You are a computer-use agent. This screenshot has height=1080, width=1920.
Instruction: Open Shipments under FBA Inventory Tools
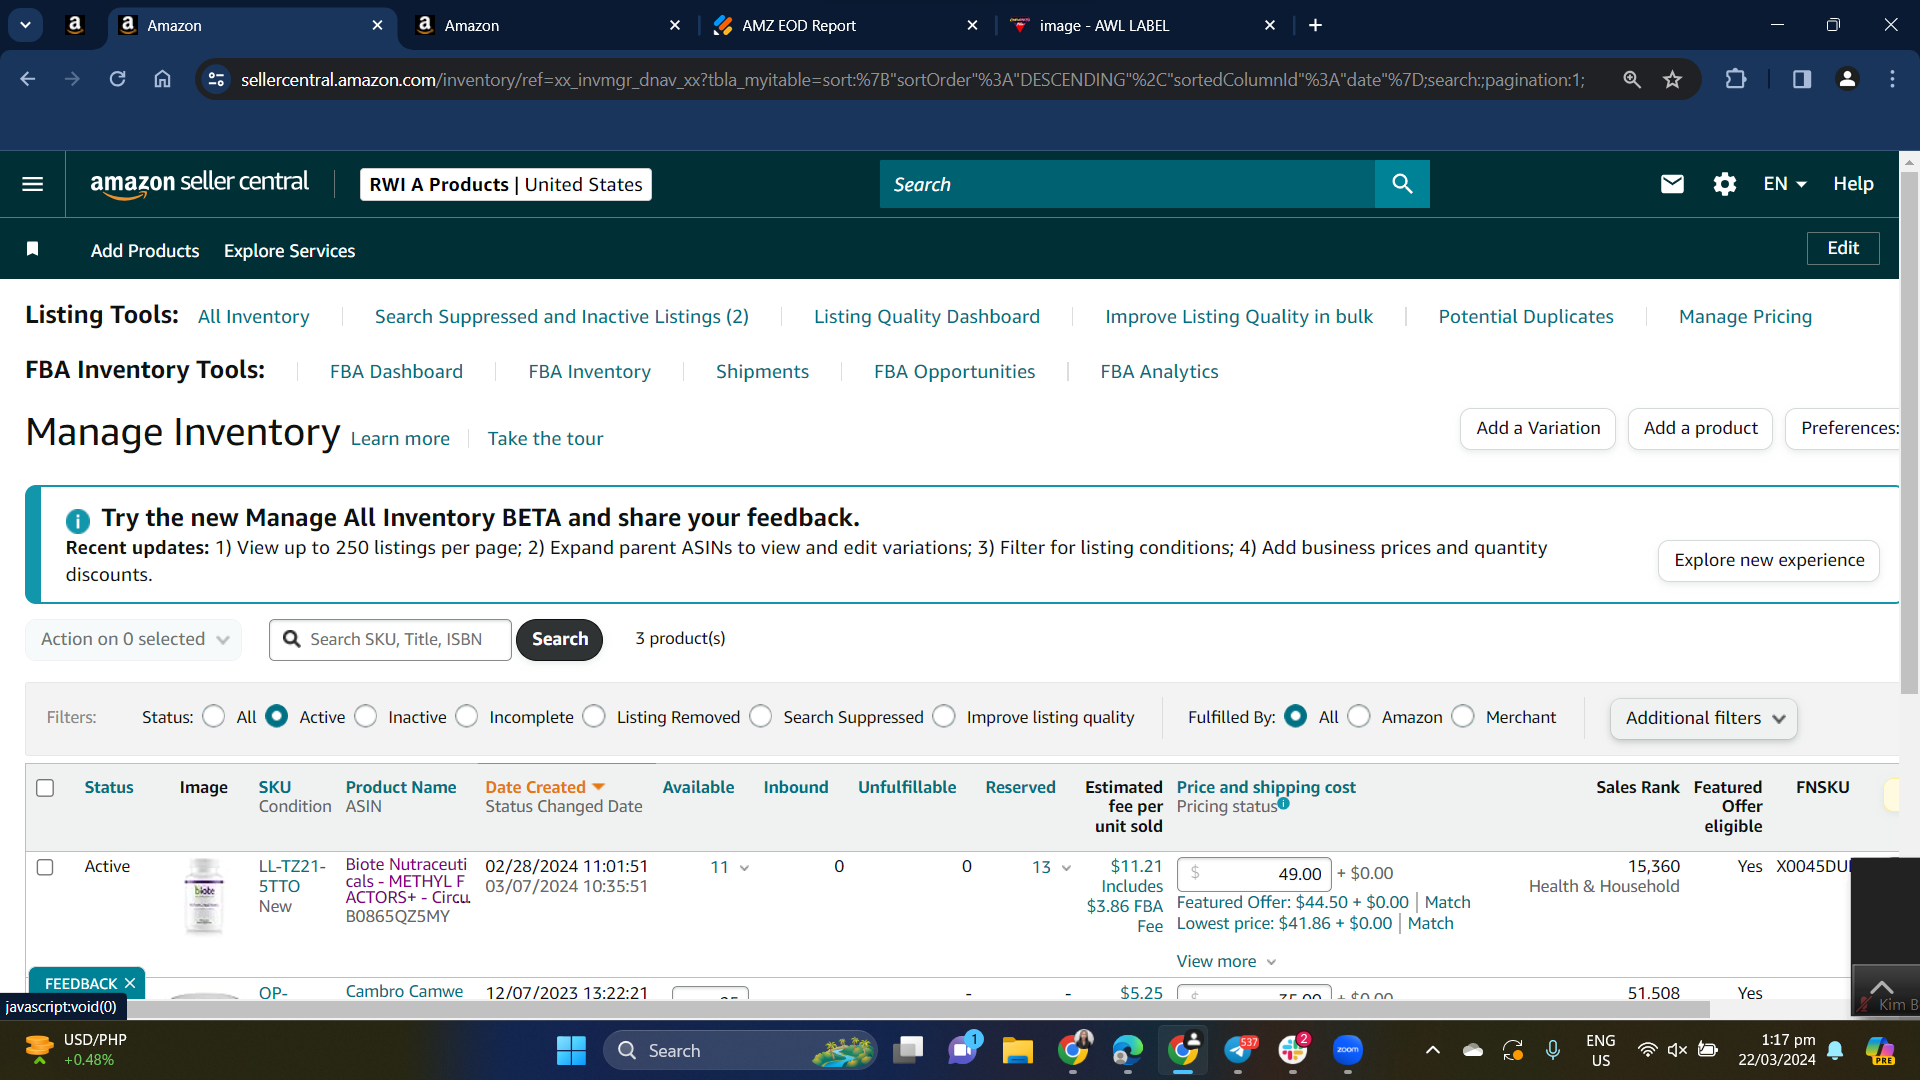tap(762, 371)
